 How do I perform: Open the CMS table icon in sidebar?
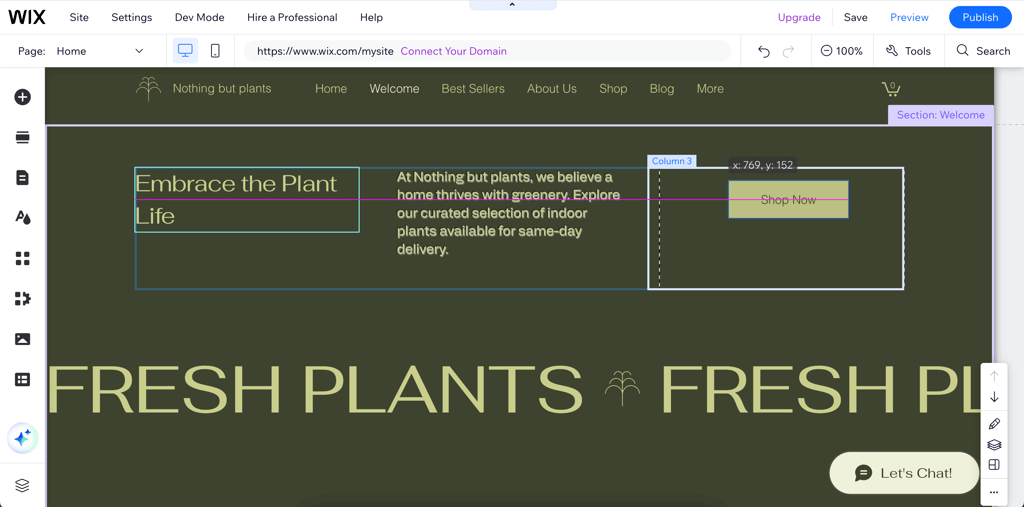coord(23,380)
